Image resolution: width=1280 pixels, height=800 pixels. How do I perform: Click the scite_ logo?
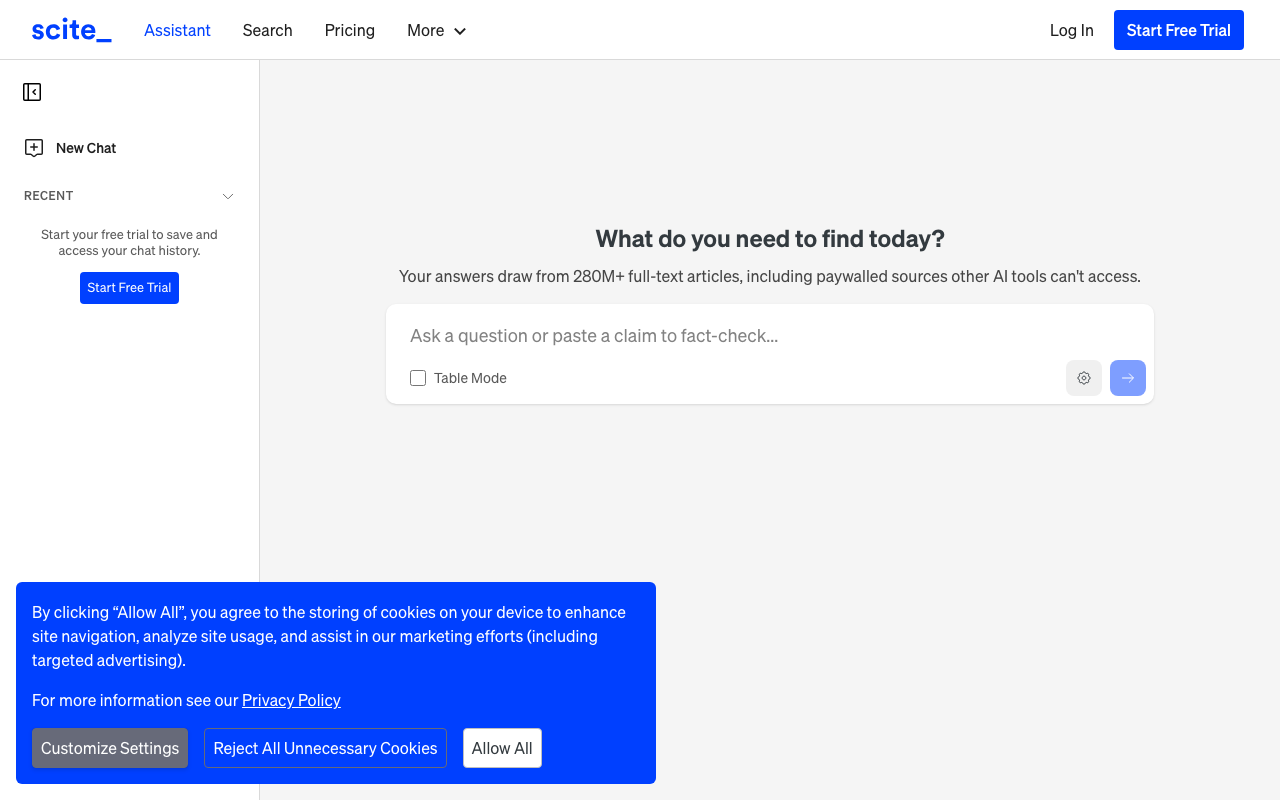(71, 30)
